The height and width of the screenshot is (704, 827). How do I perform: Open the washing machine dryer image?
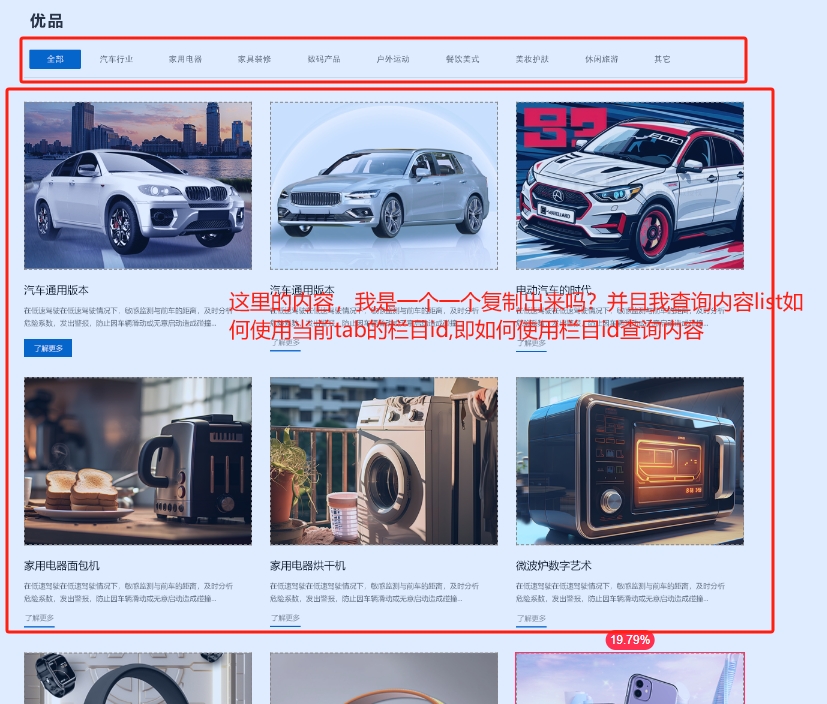coord(384,461)
